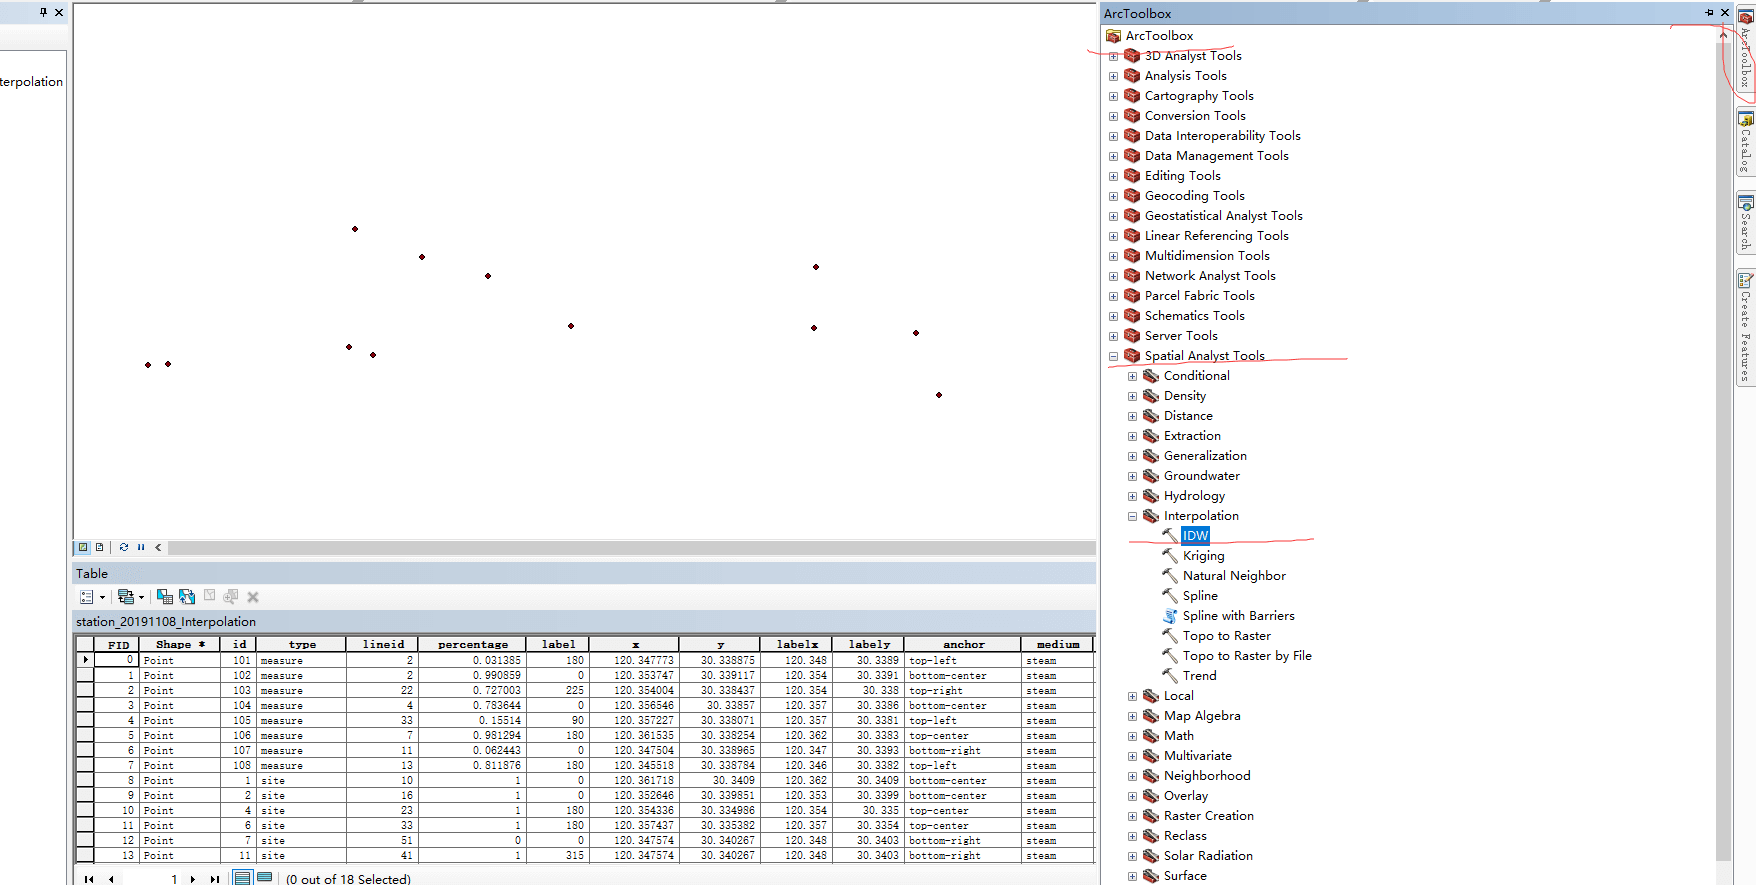Sort by clicking the percentage column header
Viewport: 1756px width, 885px height.
(x=472, y=645)
